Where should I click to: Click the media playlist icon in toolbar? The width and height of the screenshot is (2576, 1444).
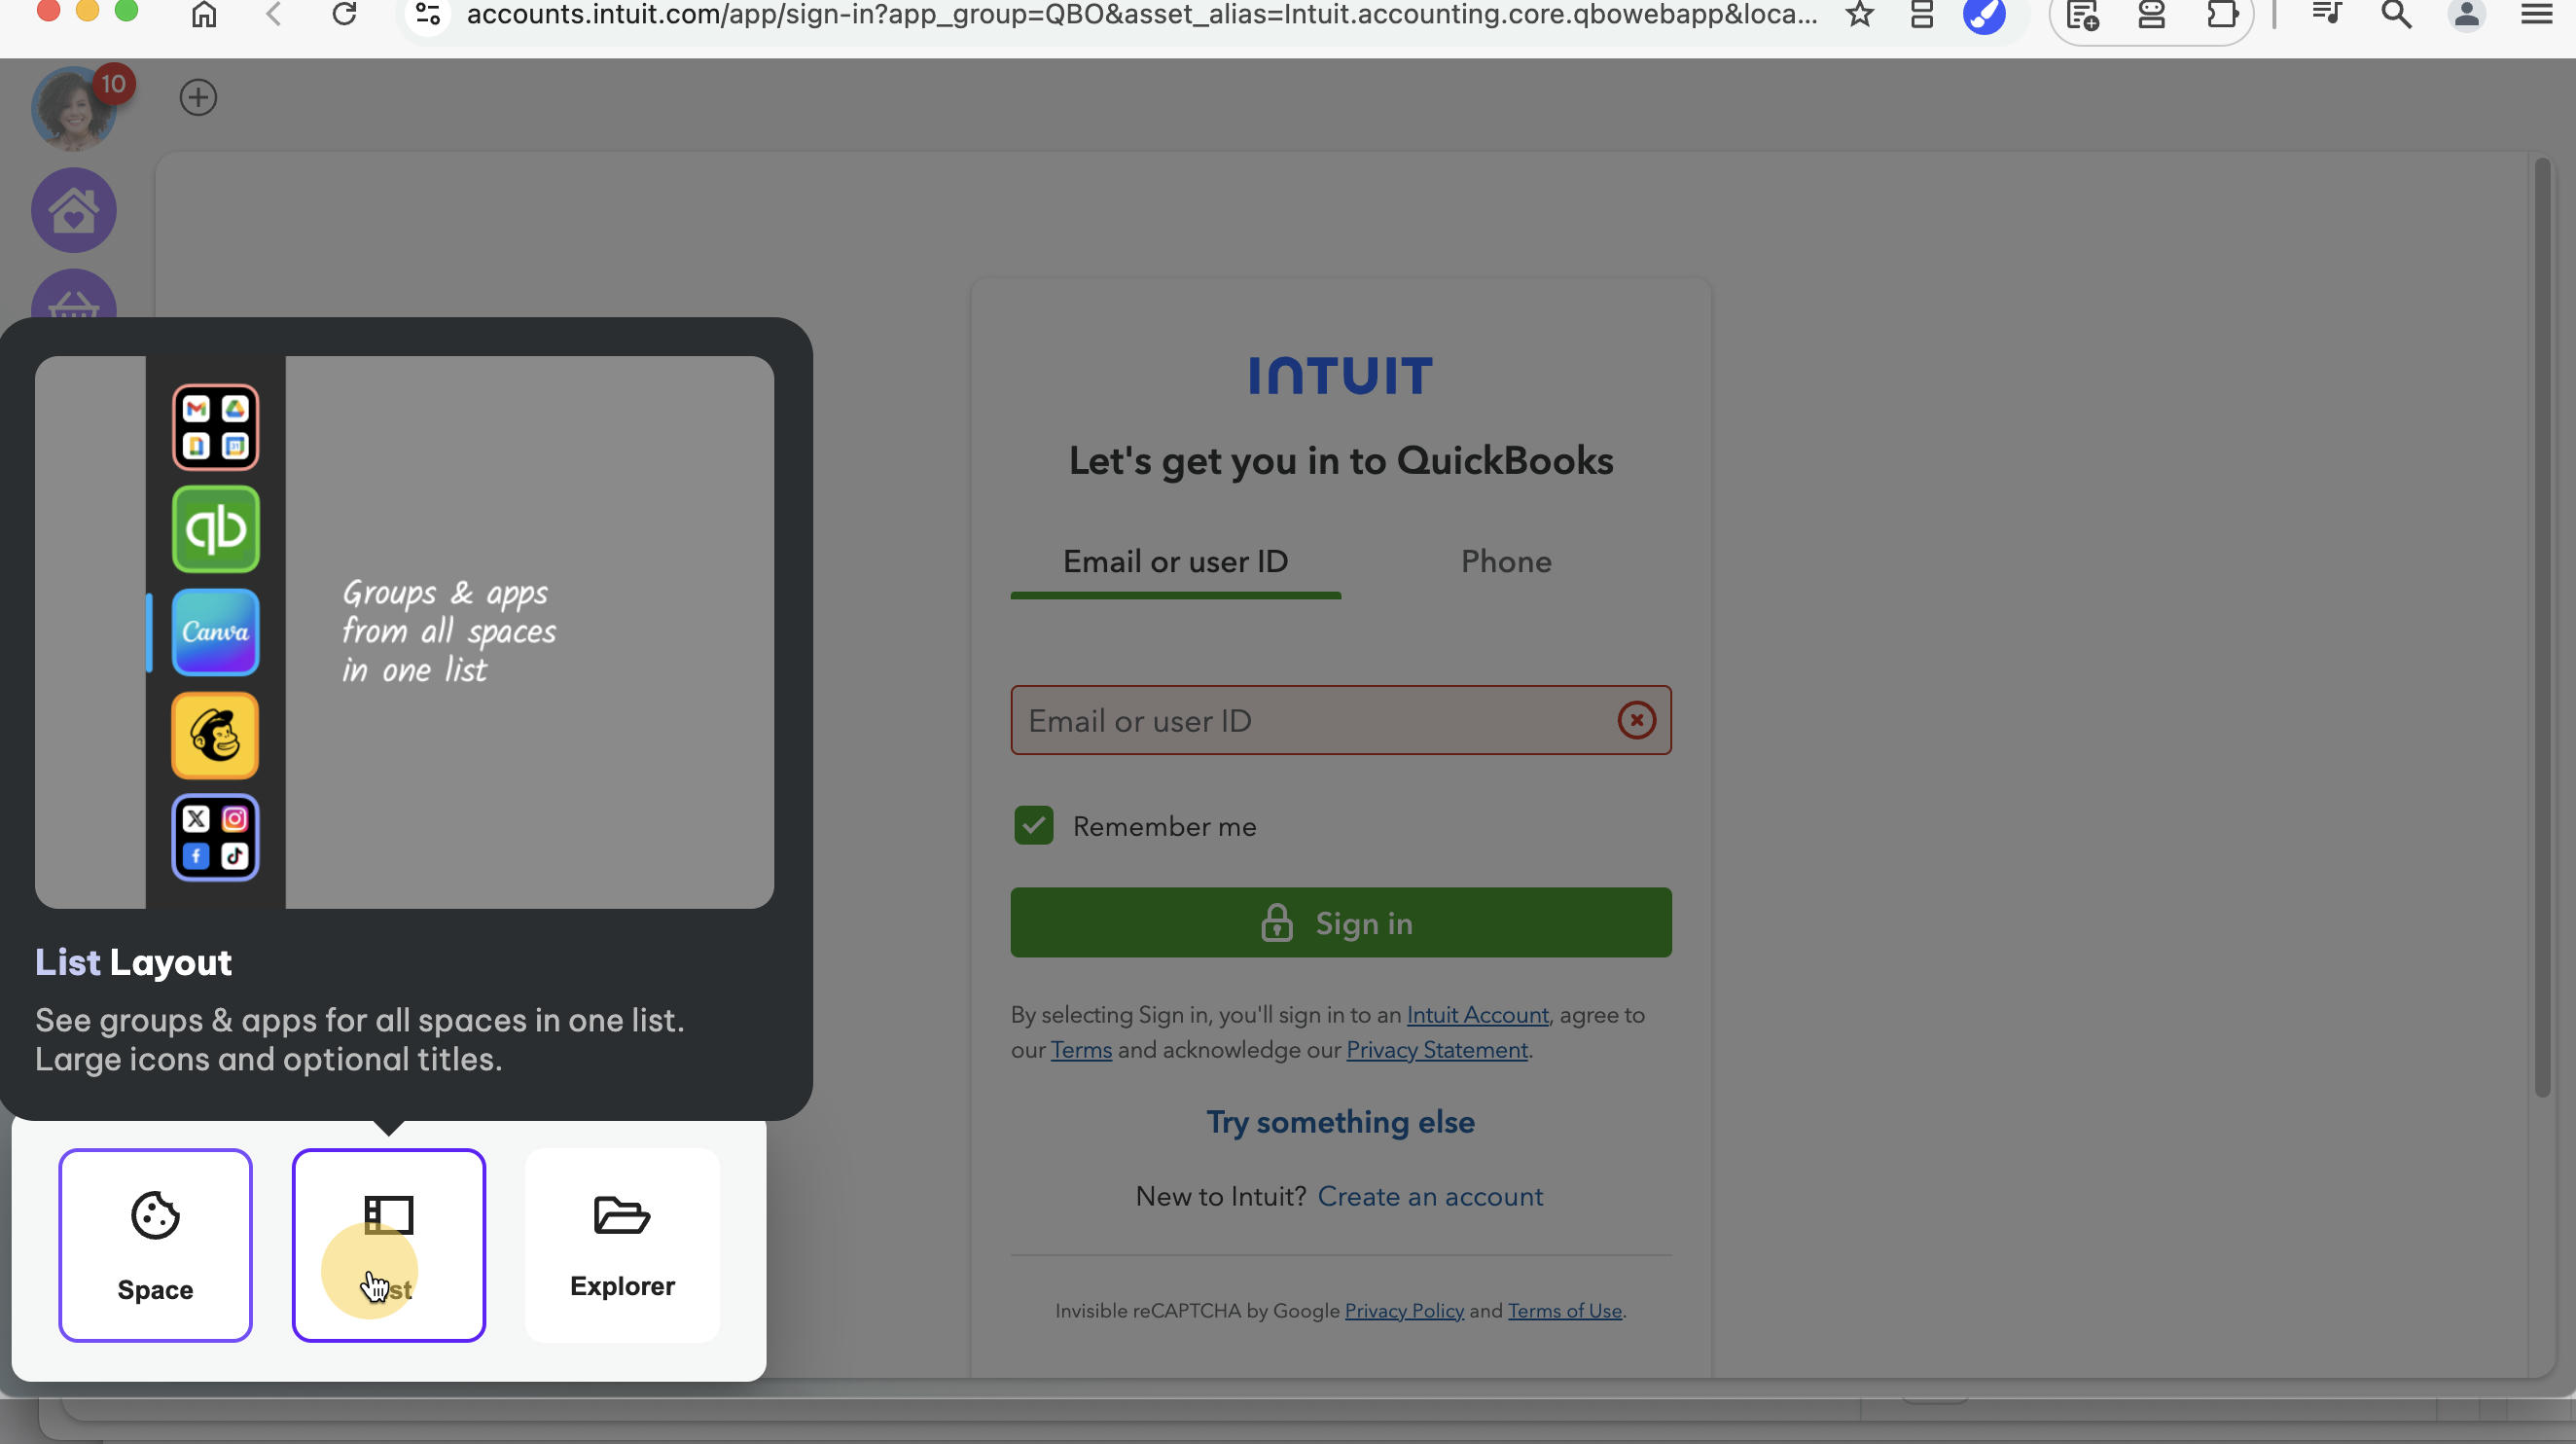(2327, 14)
